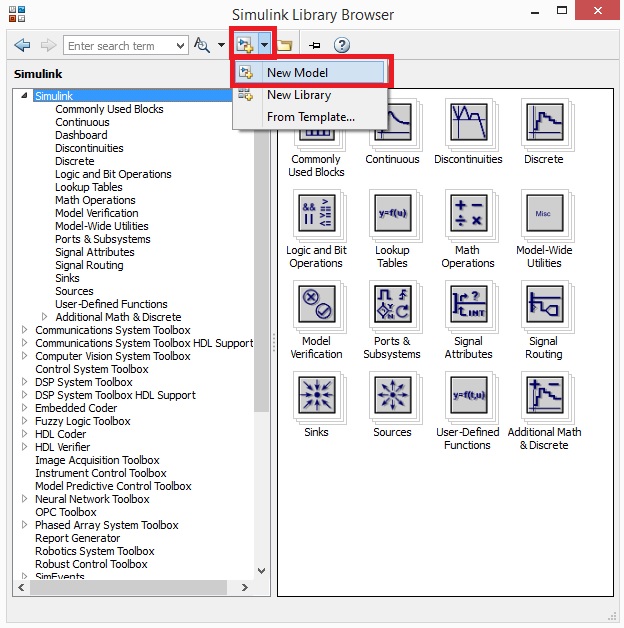Screen dimensions: 624x628
Task: Select Report Generator tree item
Action: [x=78, y=538]
